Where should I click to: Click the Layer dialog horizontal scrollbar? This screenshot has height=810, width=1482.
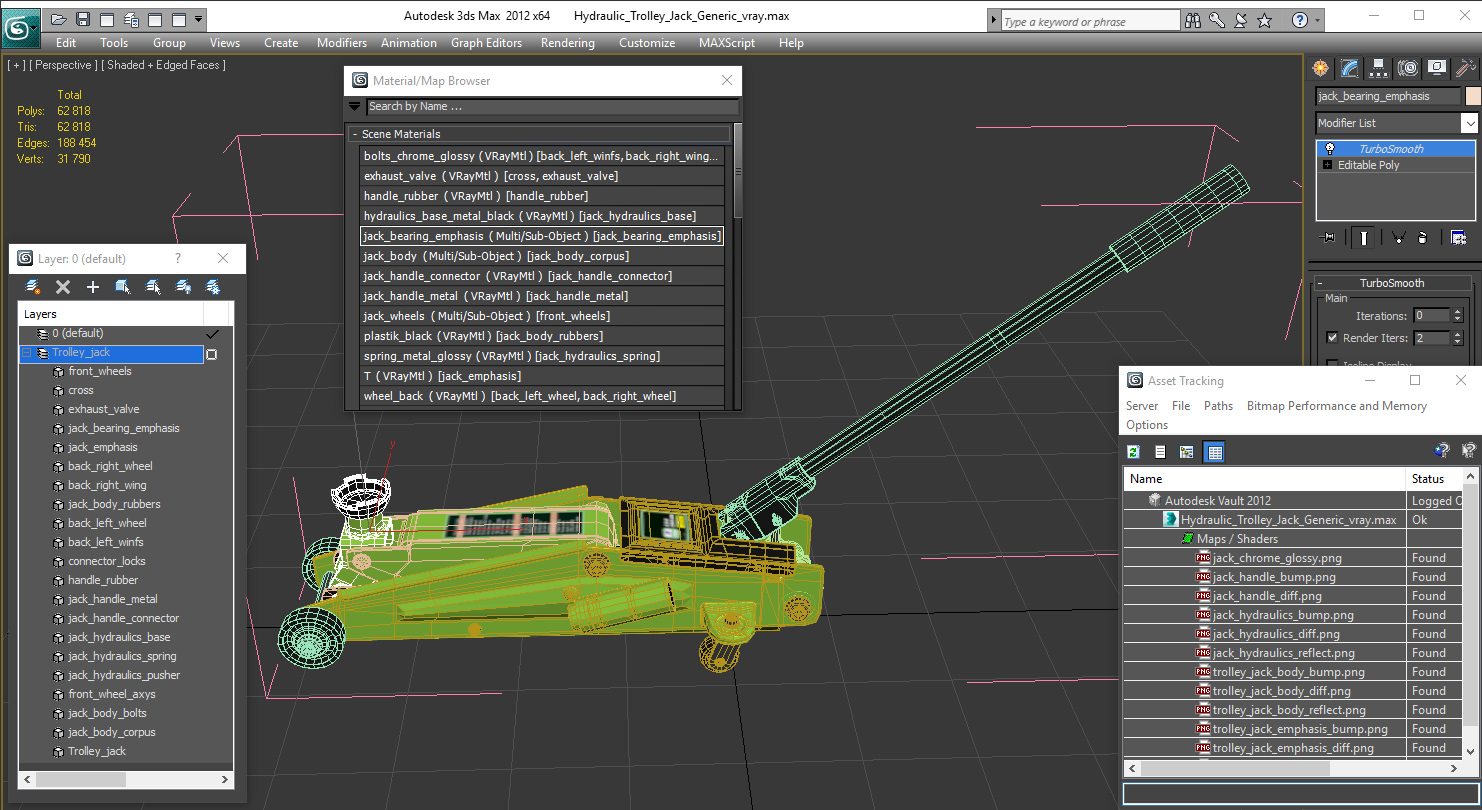tap(126, 778)
